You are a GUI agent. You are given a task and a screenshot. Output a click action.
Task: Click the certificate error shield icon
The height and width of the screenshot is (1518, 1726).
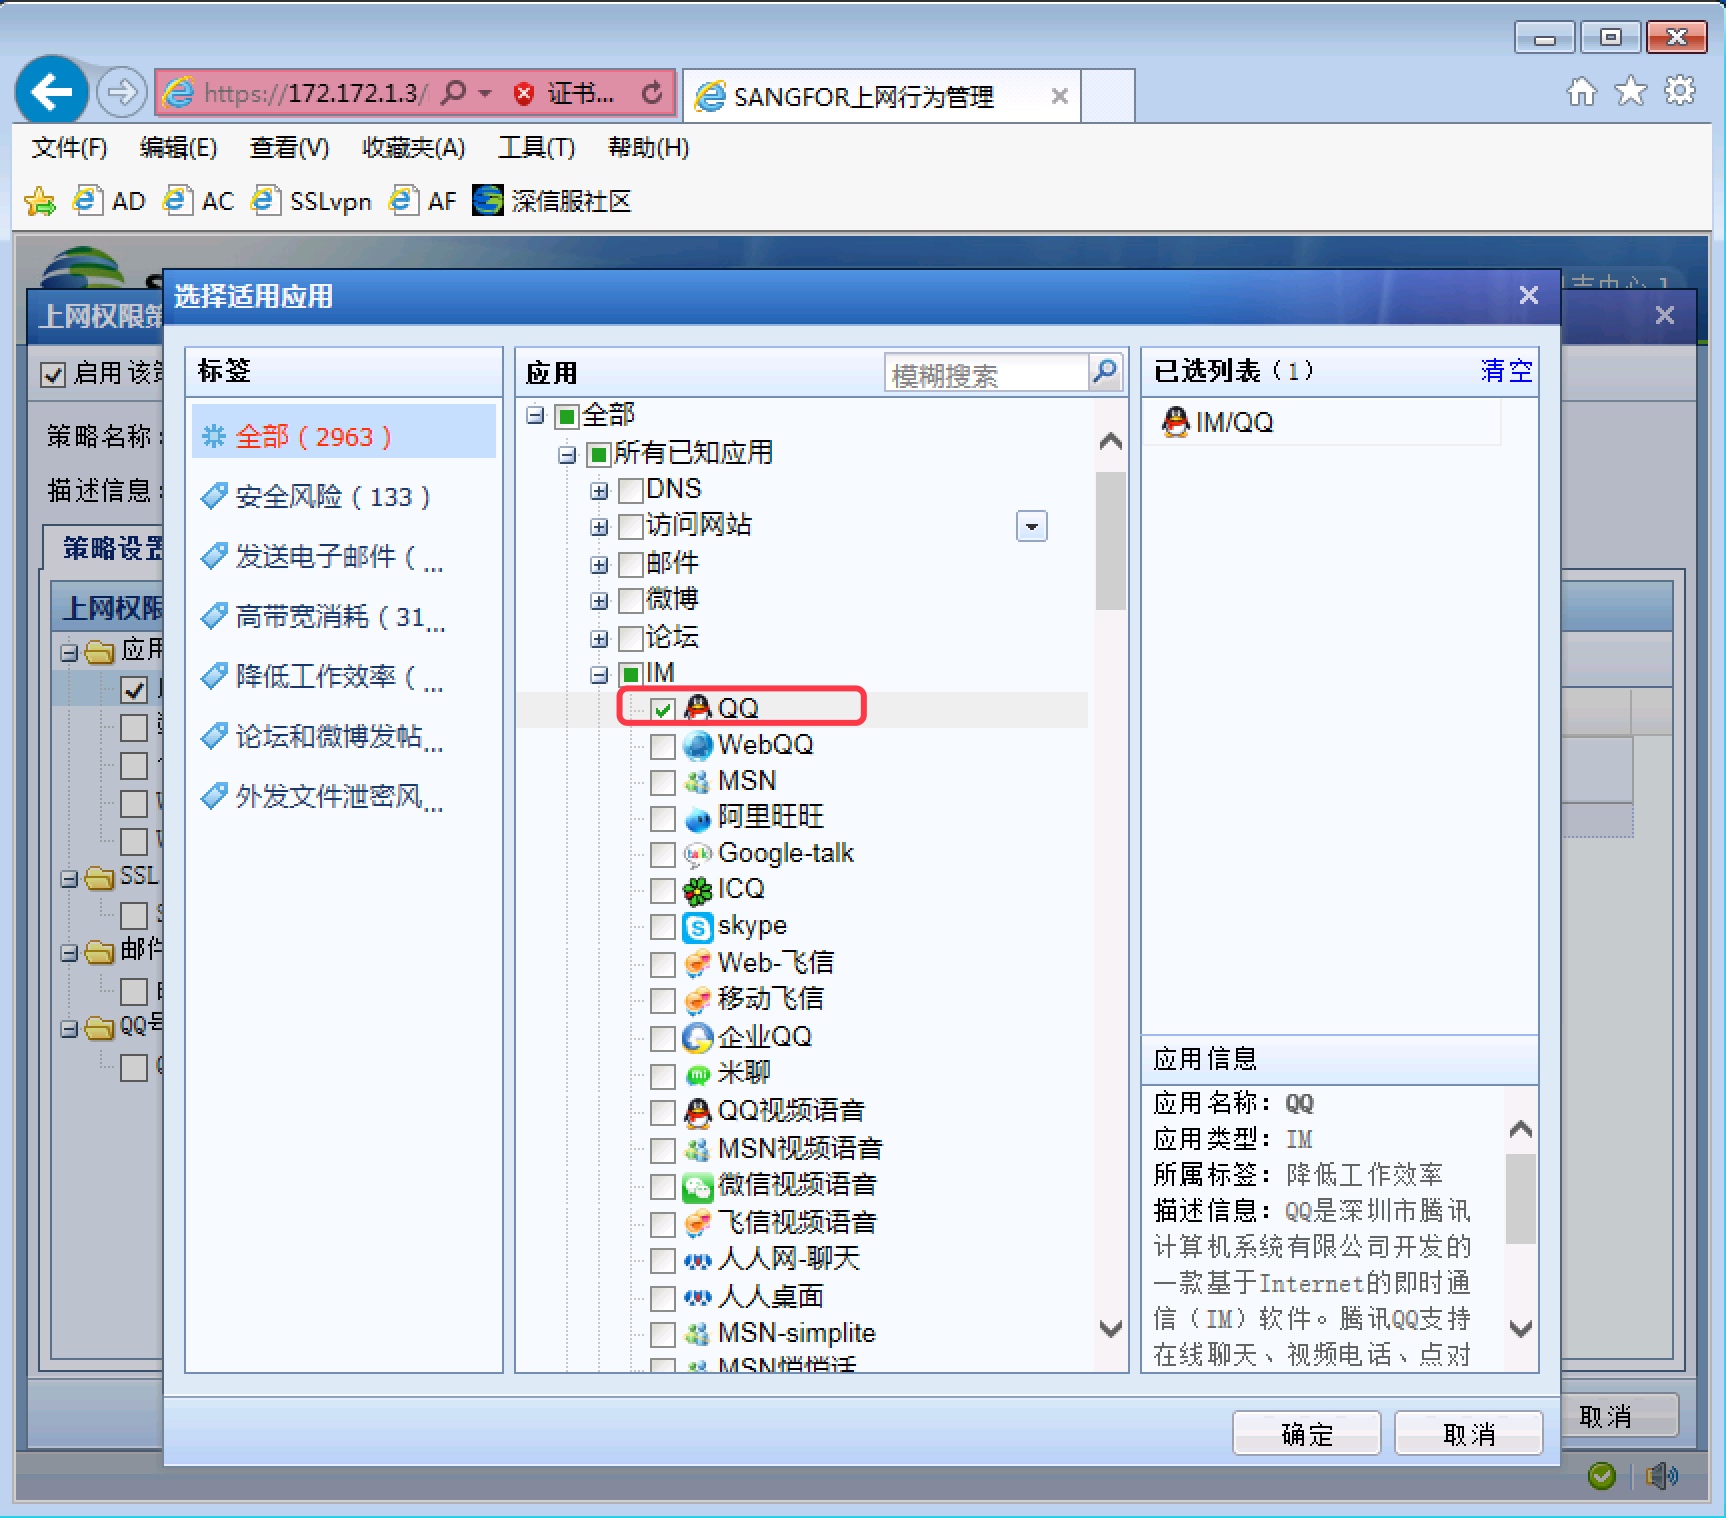tap(524, 94)
